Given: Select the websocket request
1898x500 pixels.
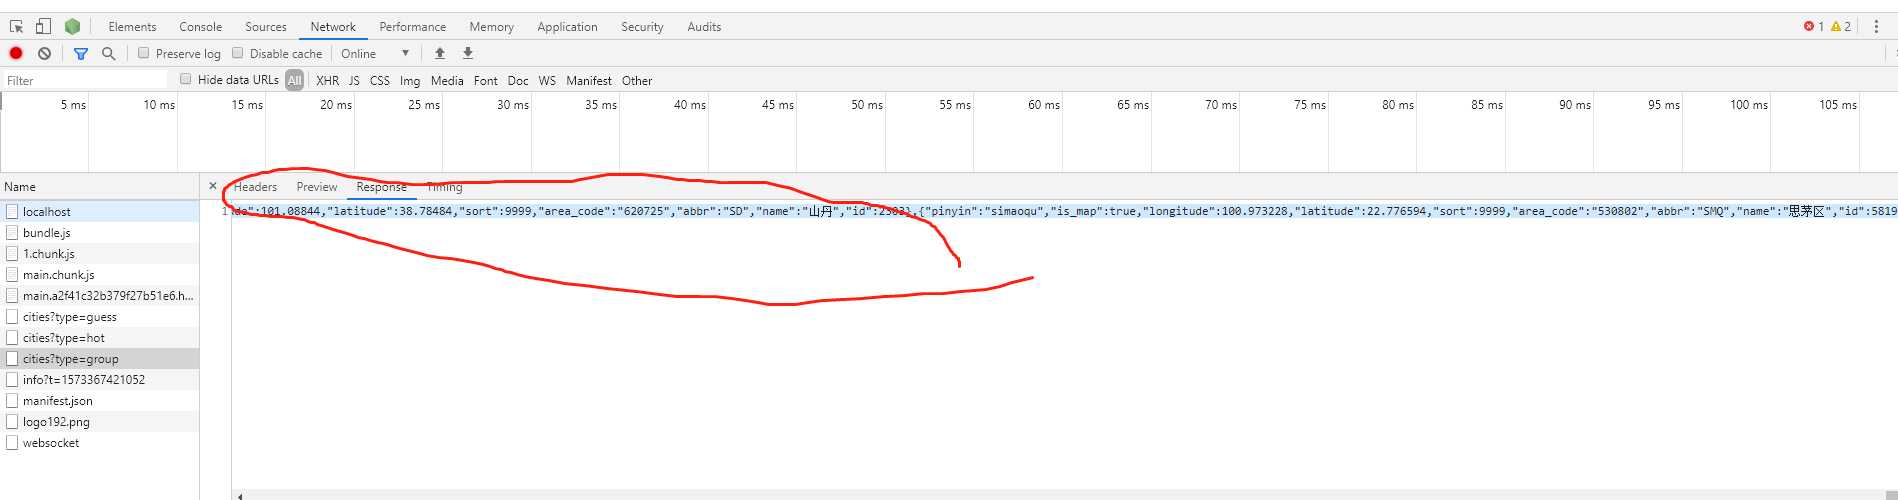Looking at the screenshot, I should [x=100, y=442].
